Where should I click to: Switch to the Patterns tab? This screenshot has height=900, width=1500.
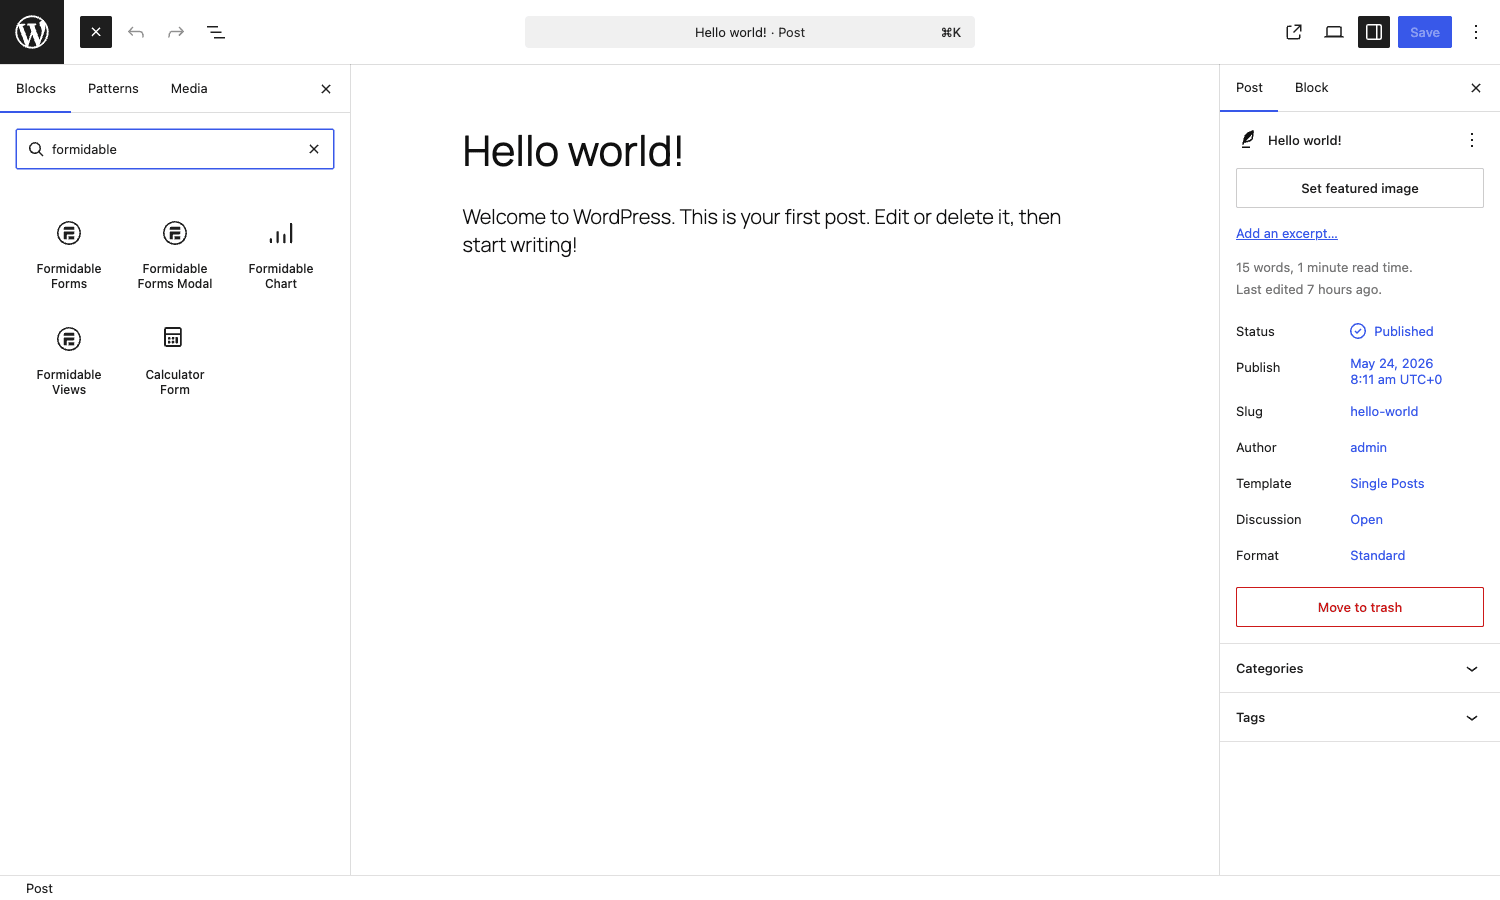113,89
